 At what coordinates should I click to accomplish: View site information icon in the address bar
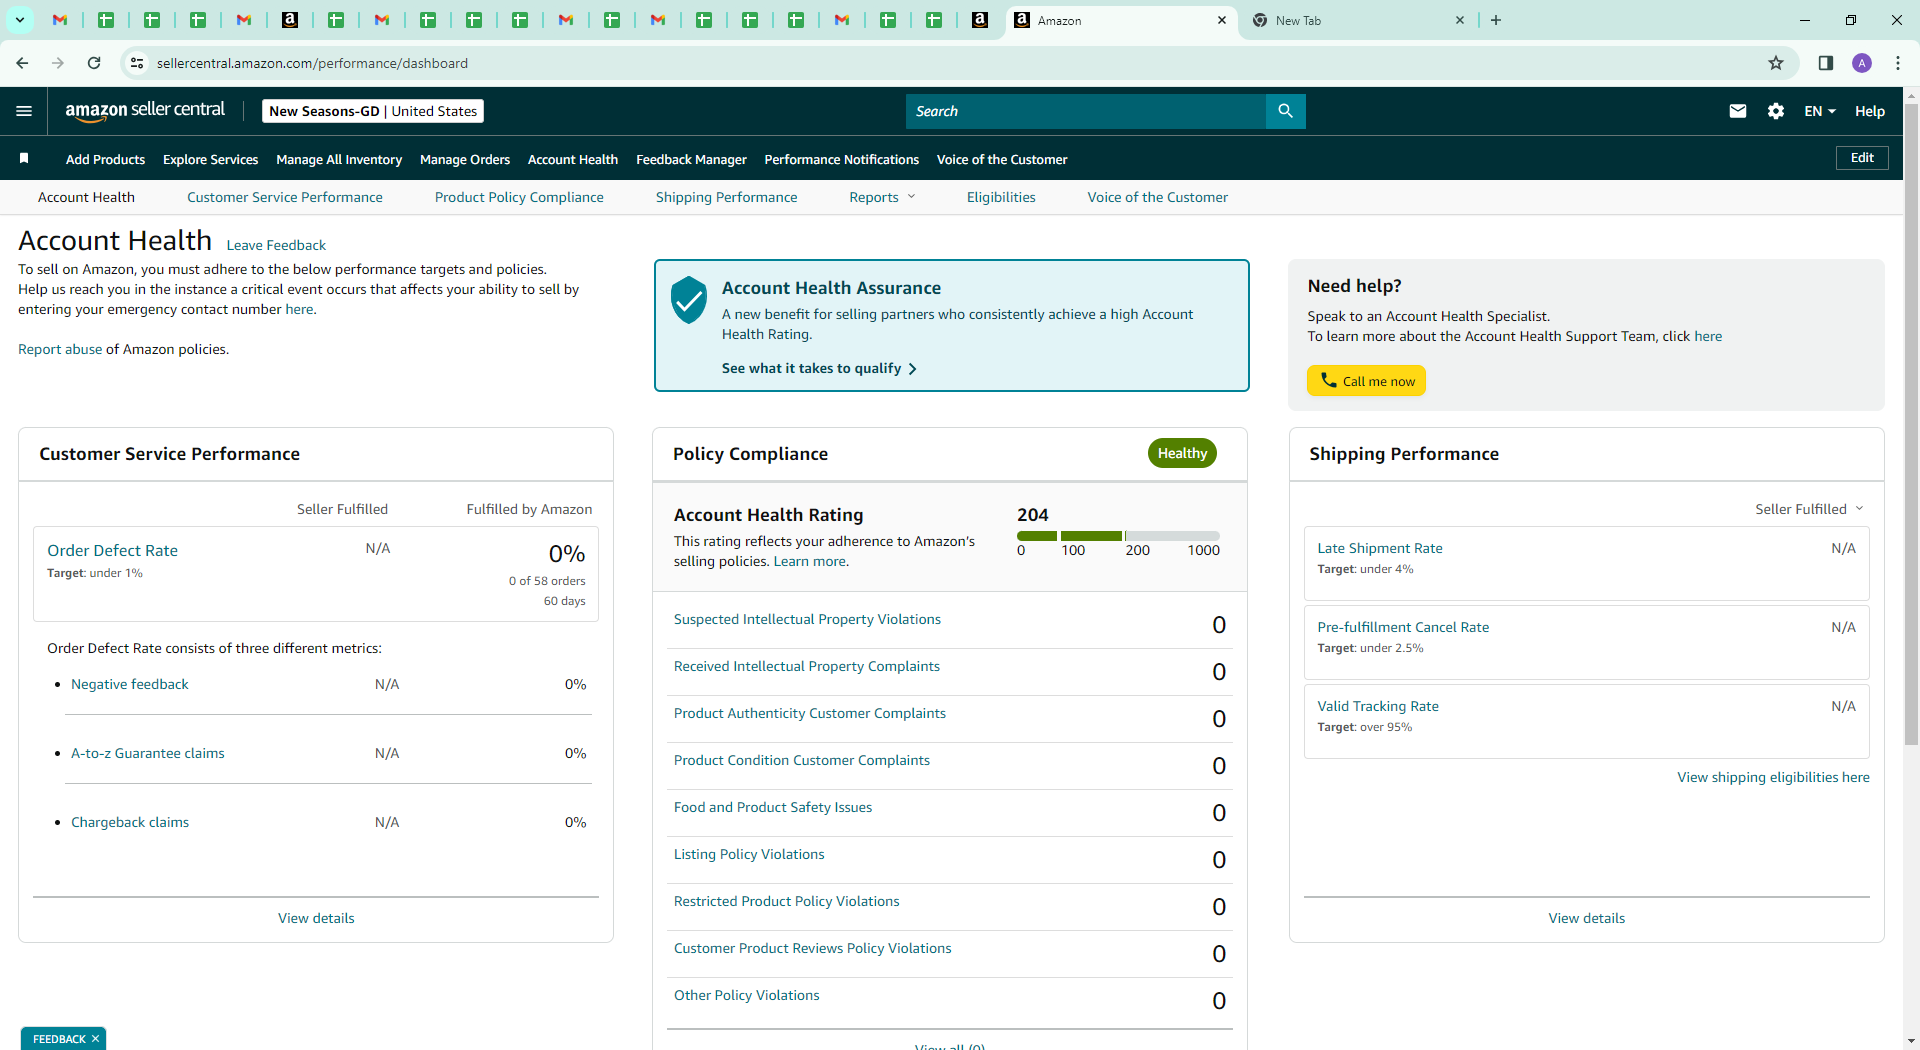(x=137, y=63)
